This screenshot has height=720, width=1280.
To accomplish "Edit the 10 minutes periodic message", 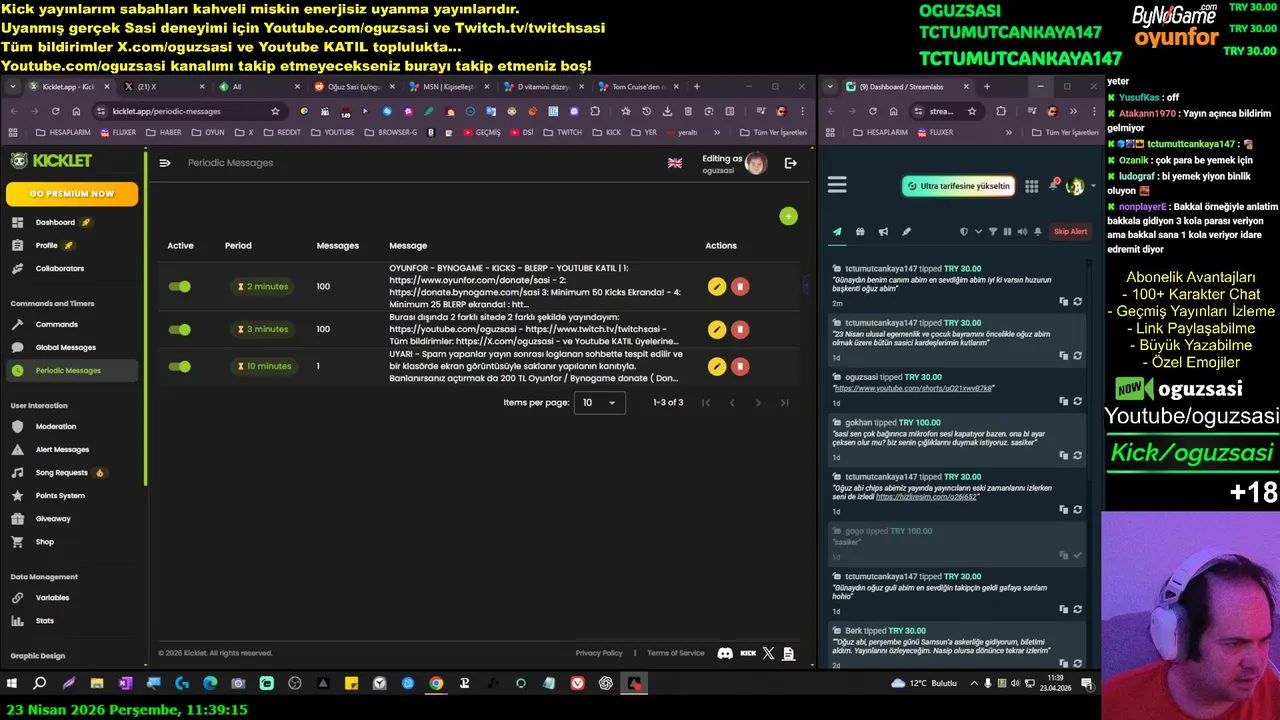I will (x=716, y=366).
